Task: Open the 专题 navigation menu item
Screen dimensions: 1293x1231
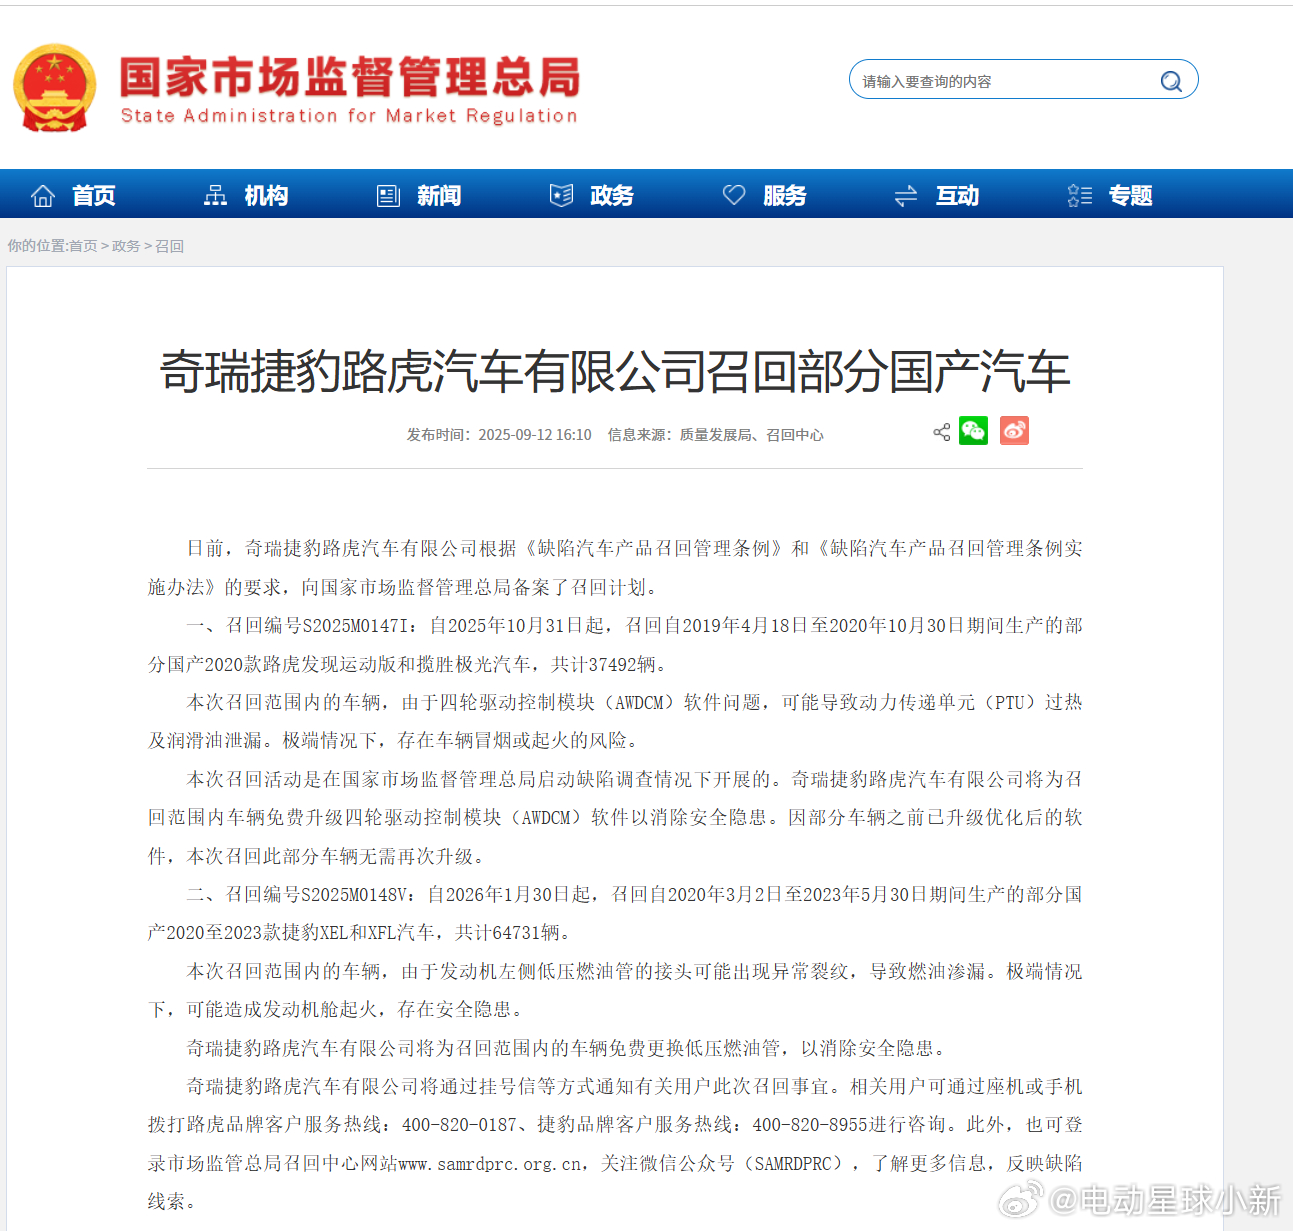Action: click(x=1131, y=196)
